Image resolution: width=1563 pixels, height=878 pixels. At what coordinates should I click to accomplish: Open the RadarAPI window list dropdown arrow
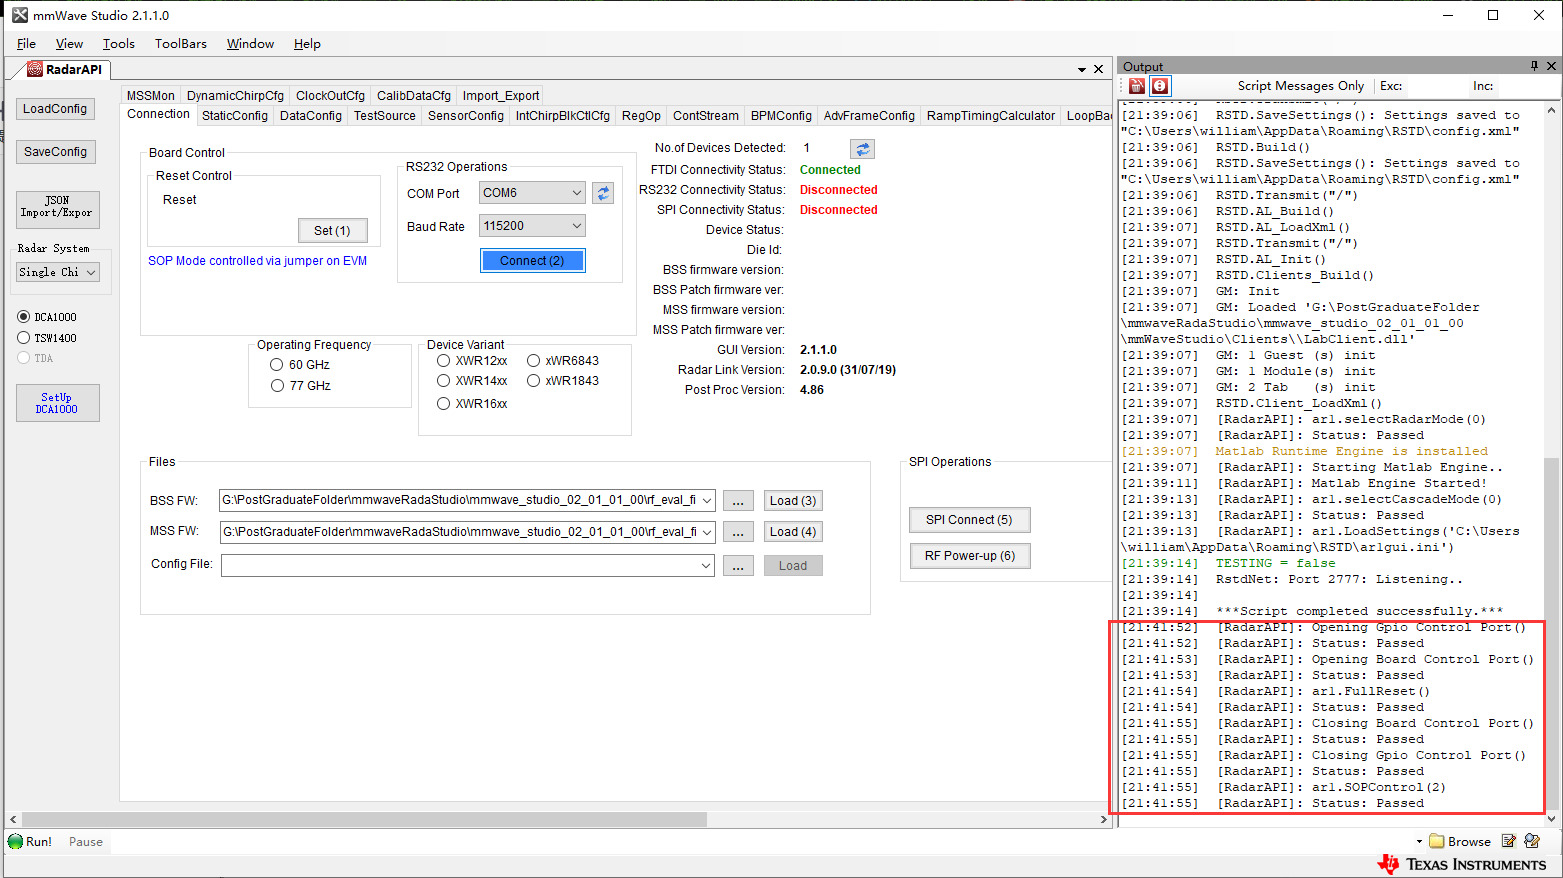coord(1082,70)
